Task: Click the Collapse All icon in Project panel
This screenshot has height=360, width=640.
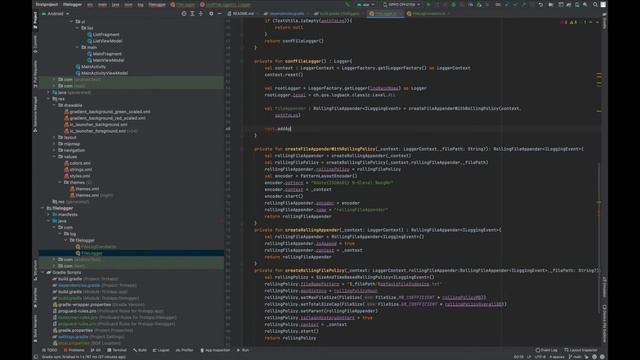Action: (x=201, y=13)
